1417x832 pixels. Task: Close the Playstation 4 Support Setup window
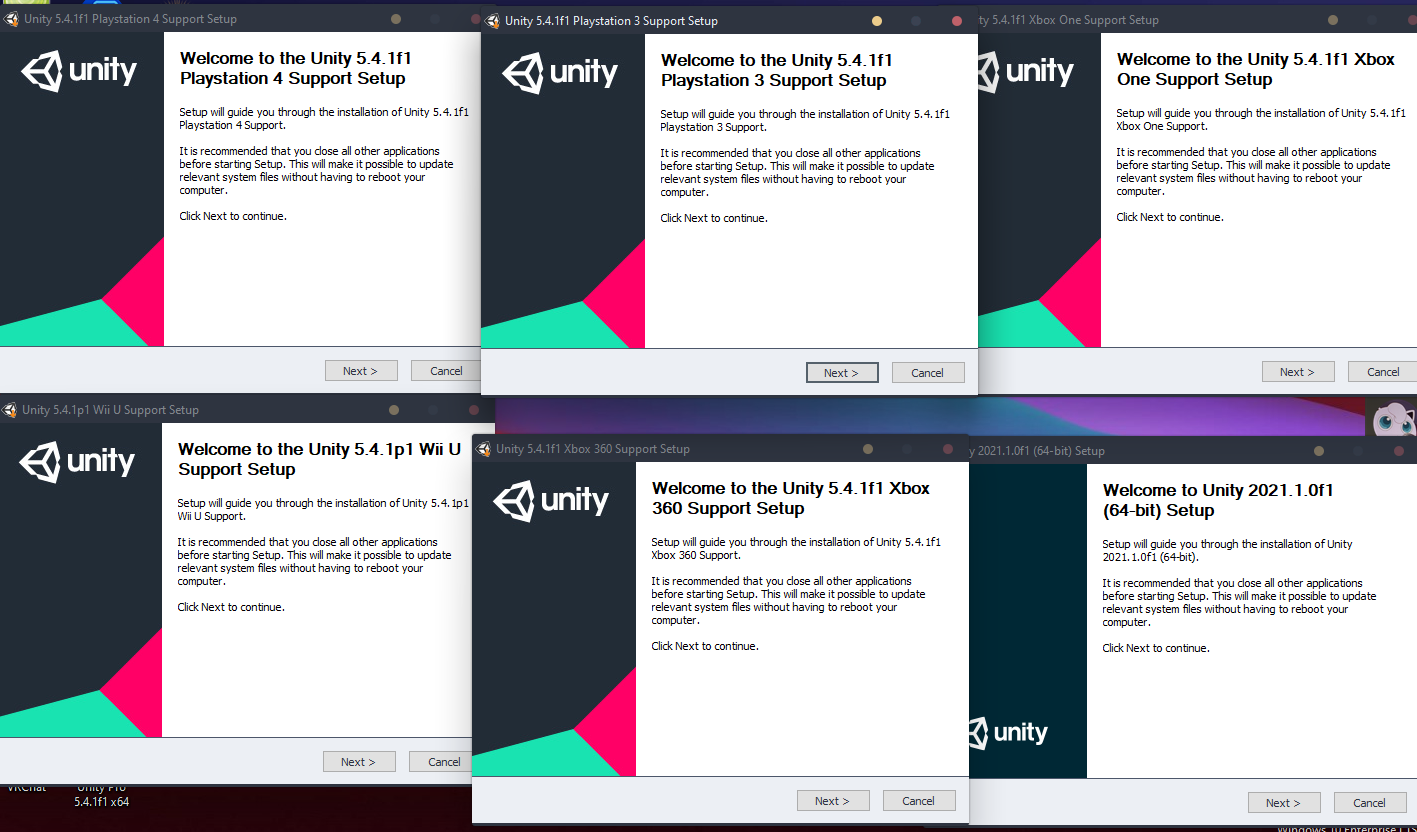[475, 19]
